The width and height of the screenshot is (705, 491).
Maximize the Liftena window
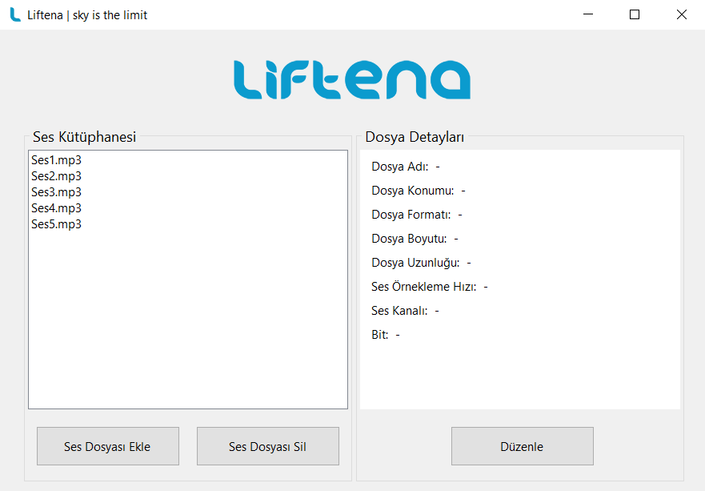[x=634, y=15]
